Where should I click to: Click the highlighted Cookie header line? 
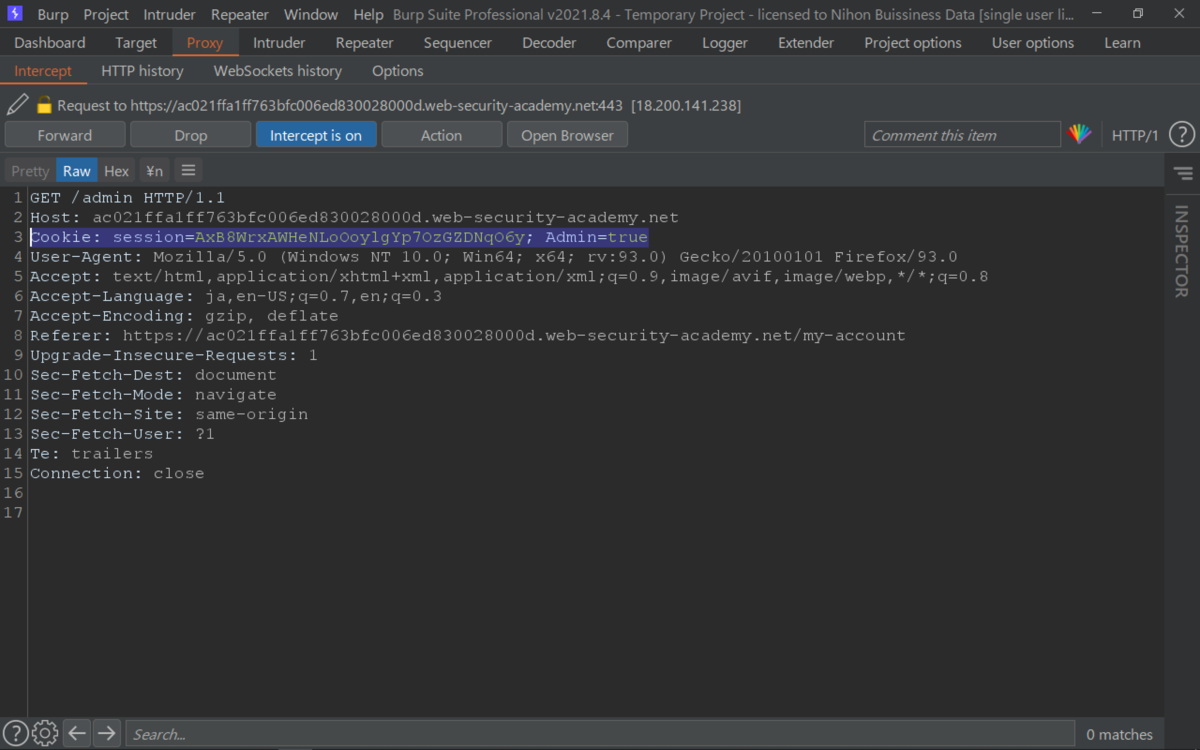[339, 237]
